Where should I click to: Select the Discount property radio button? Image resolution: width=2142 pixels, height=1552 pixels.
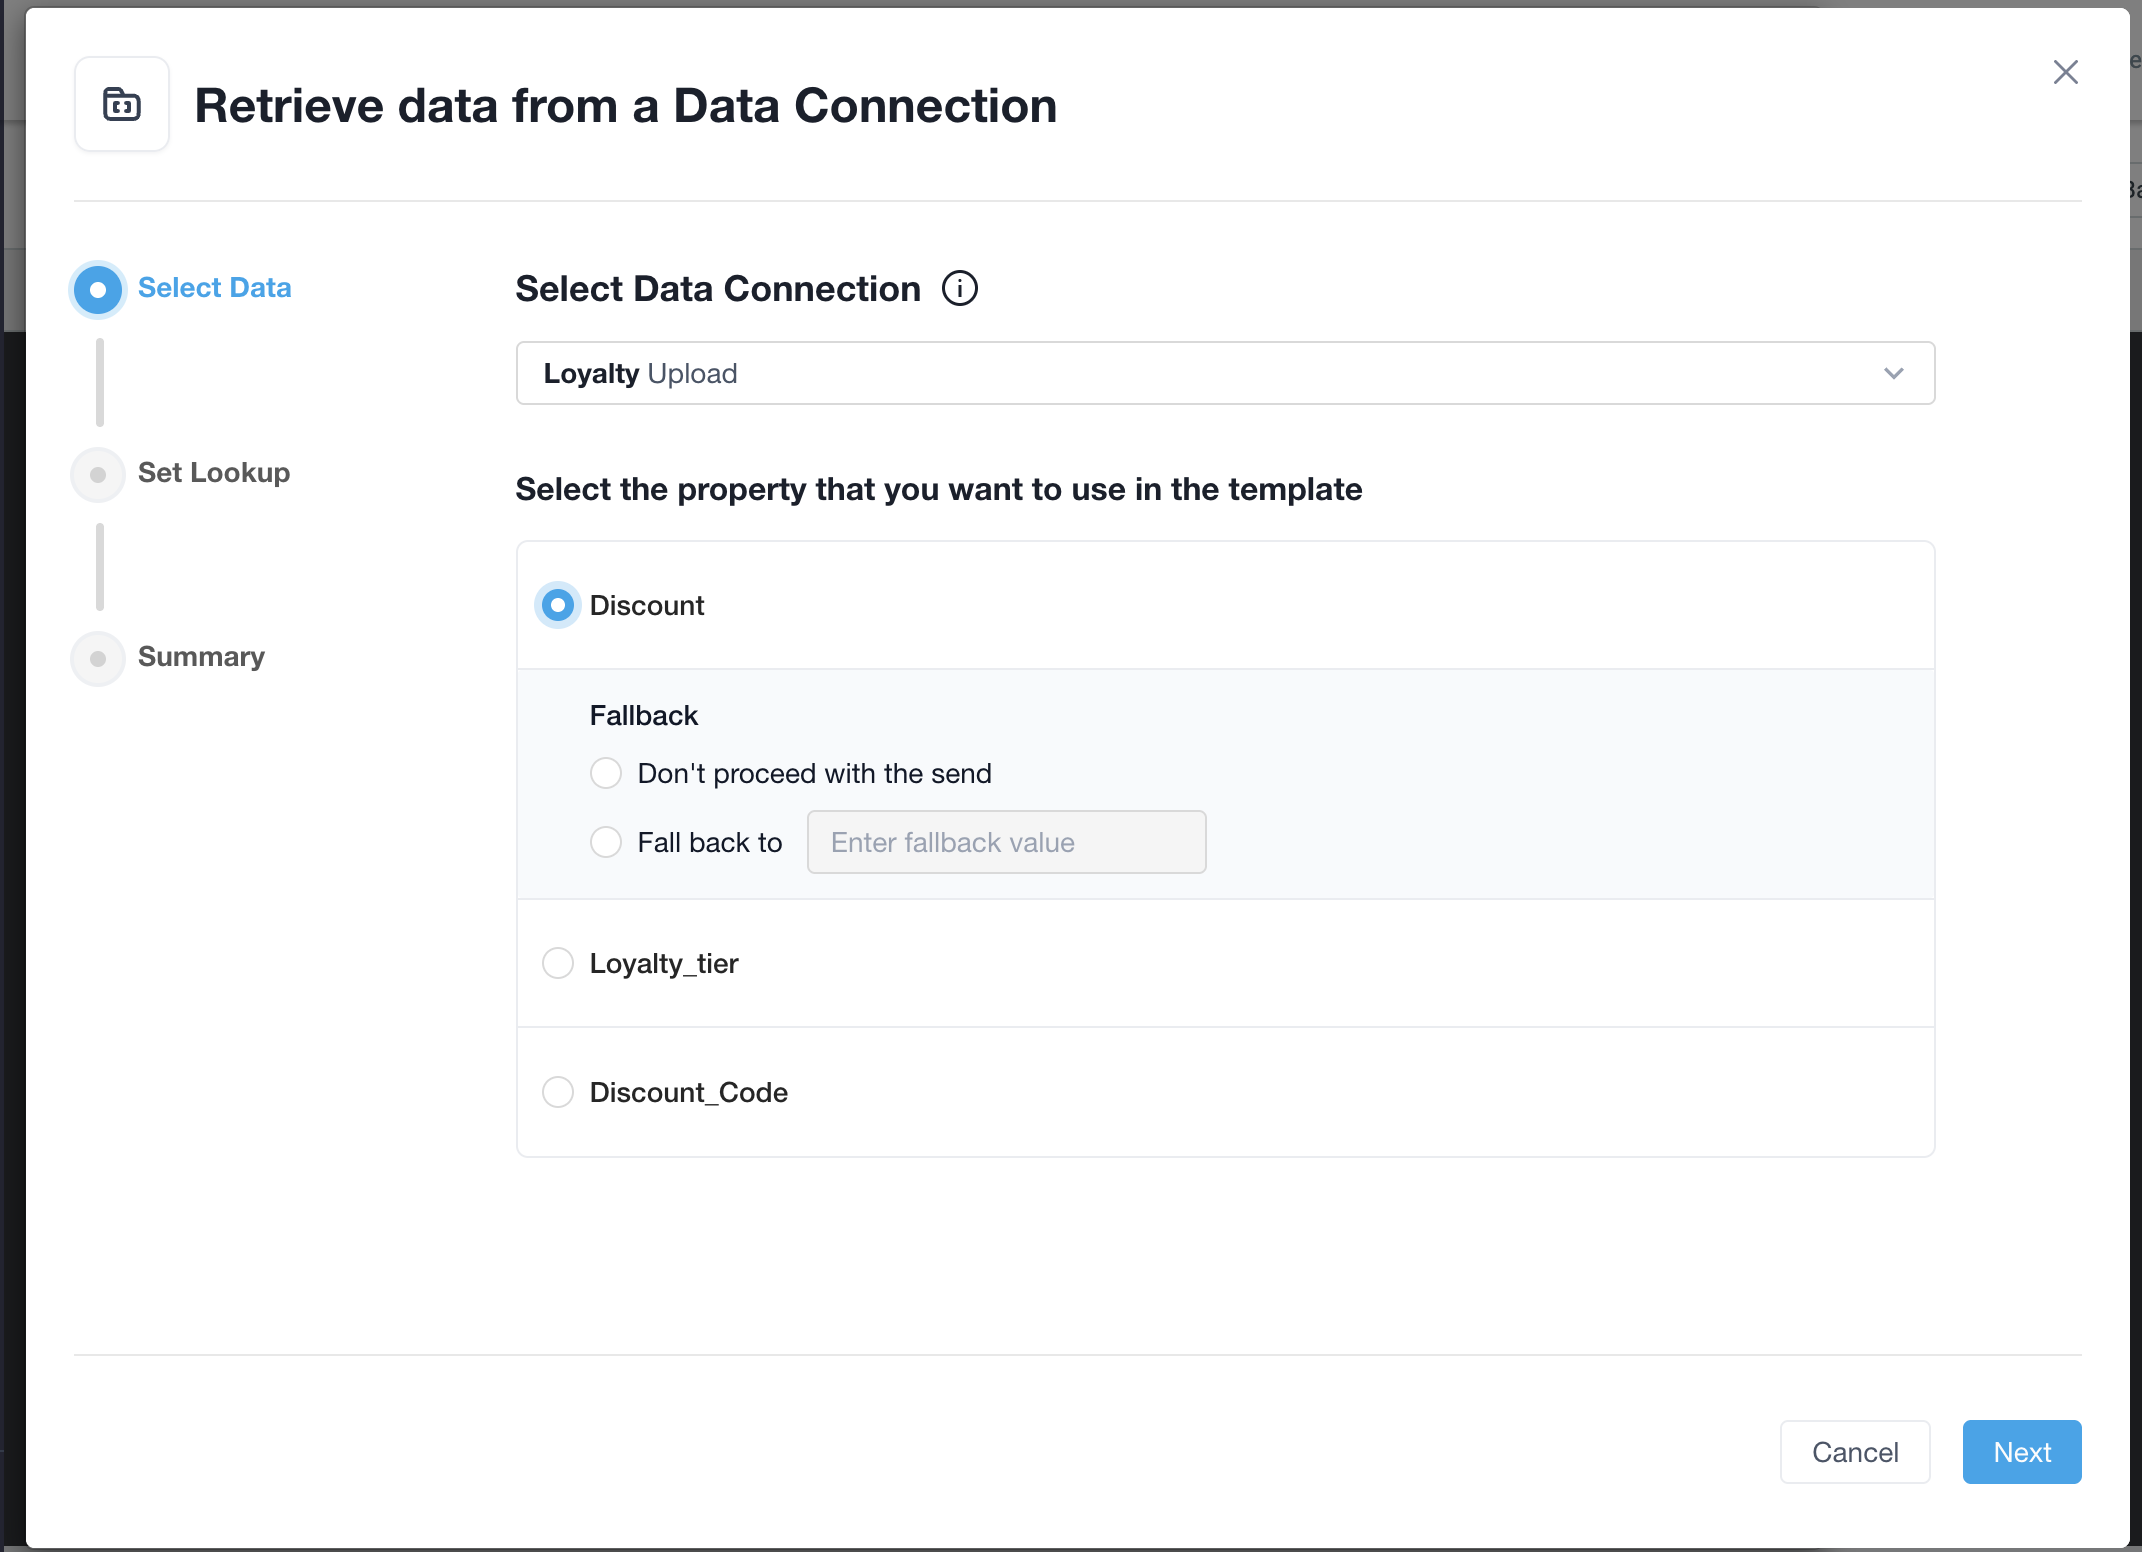(x=558, y=605)
